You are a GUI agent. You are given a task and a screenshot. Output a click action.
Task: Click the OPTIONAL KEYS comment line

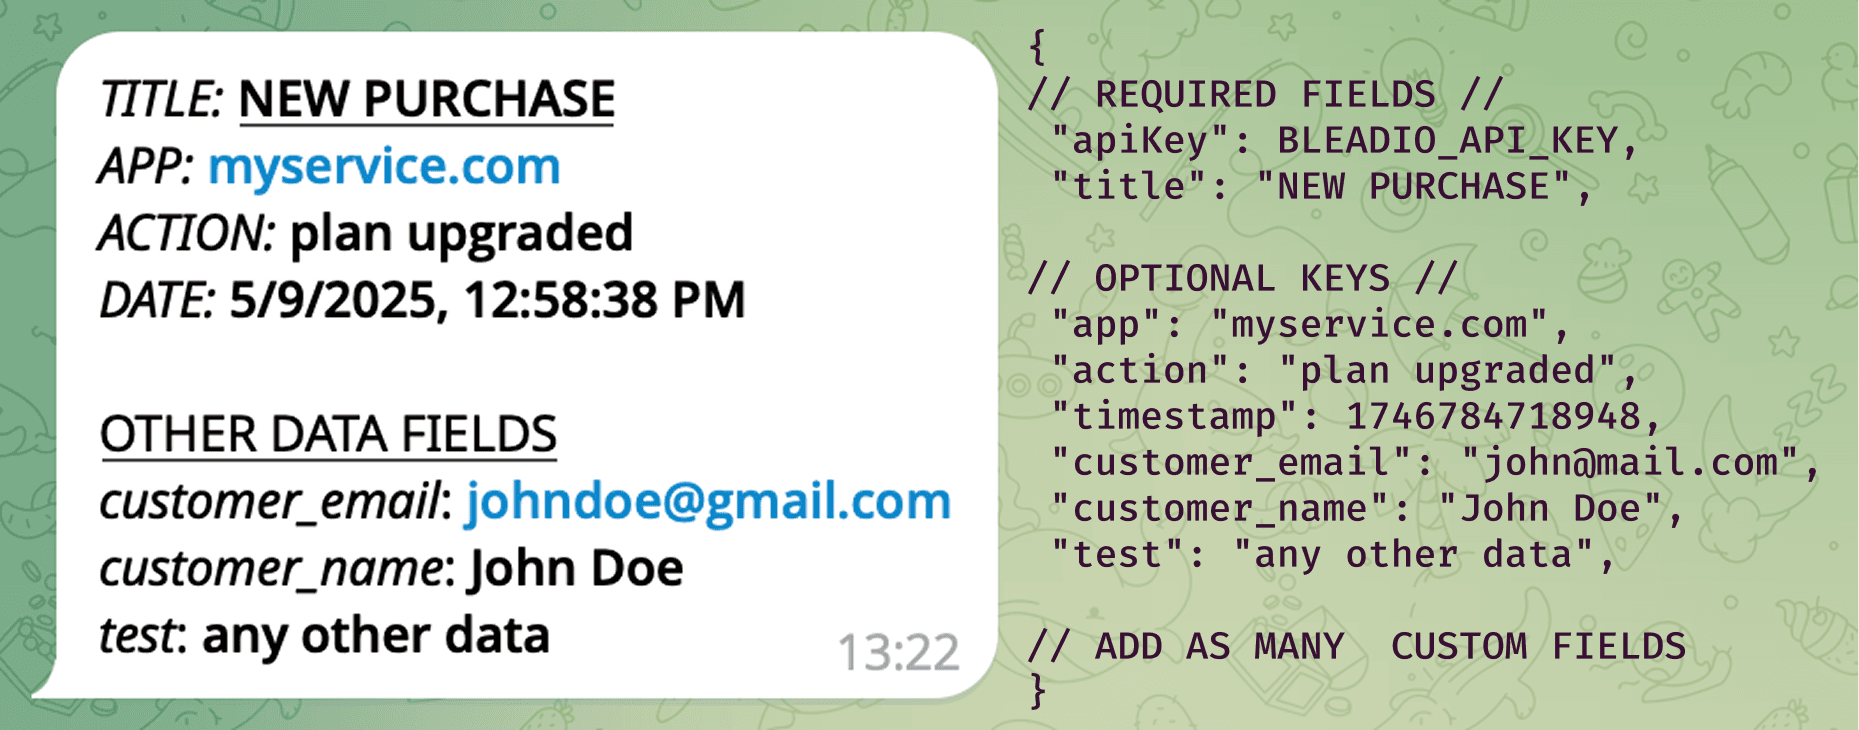click(x=1242, y=278)
